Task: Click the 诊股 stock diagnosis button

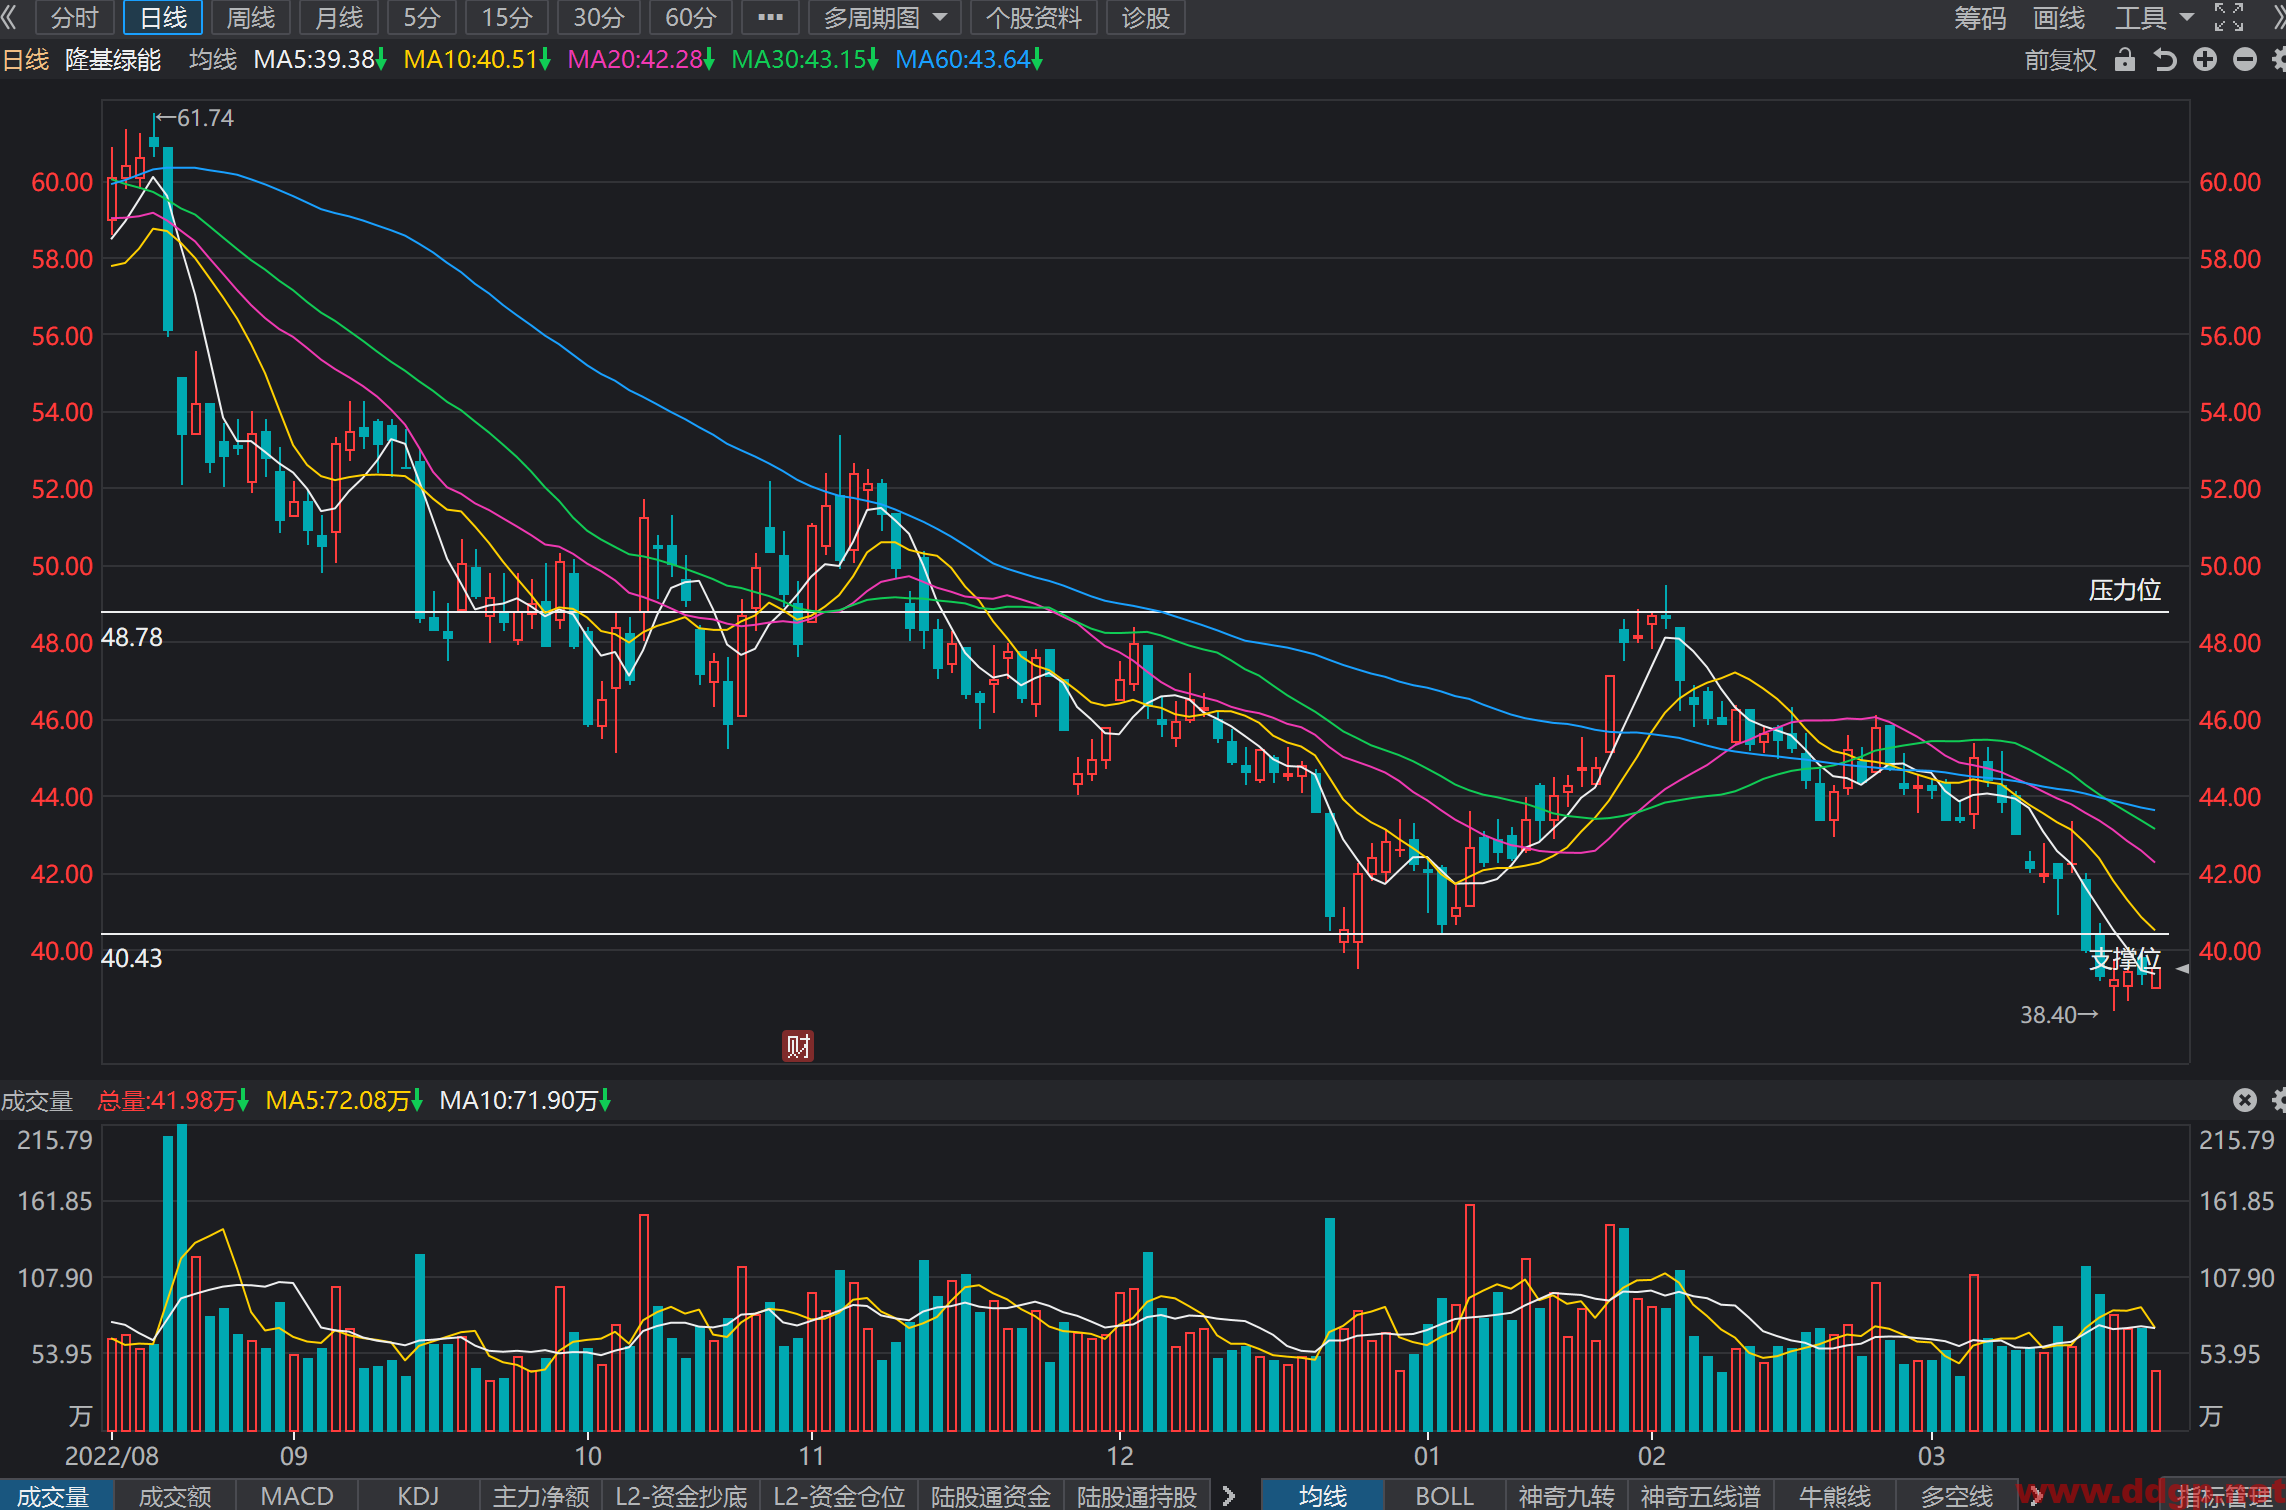Action: (x=1145, y=18)
